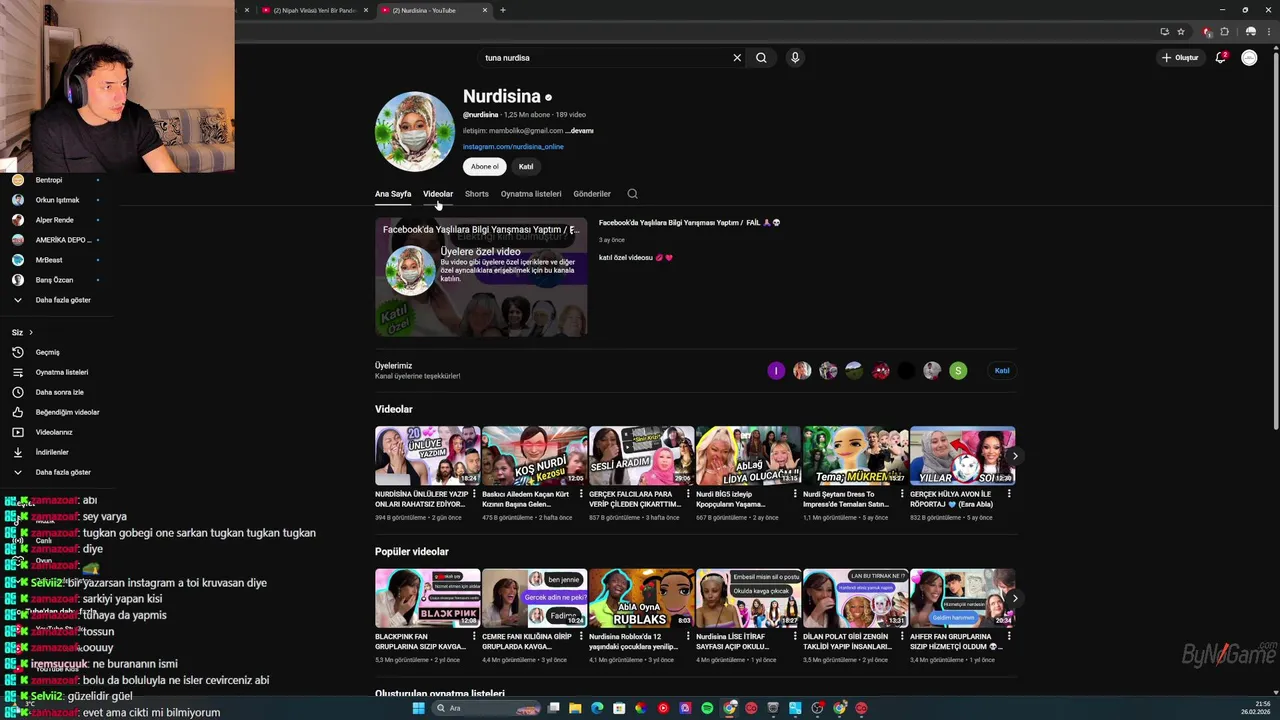Show more popular videos with the row arrow
This screenshot has height=720, width=1280.
click(1015, 598)
